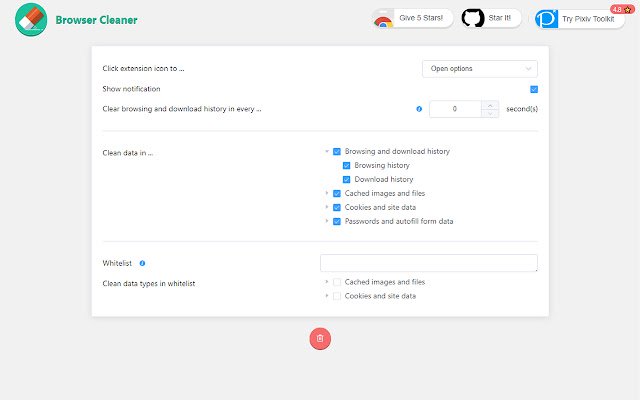Screen dimensions: 640x400
Task: Check whitelist Cached images and files box
Action: pyautogui.click(x=337, y=282)
